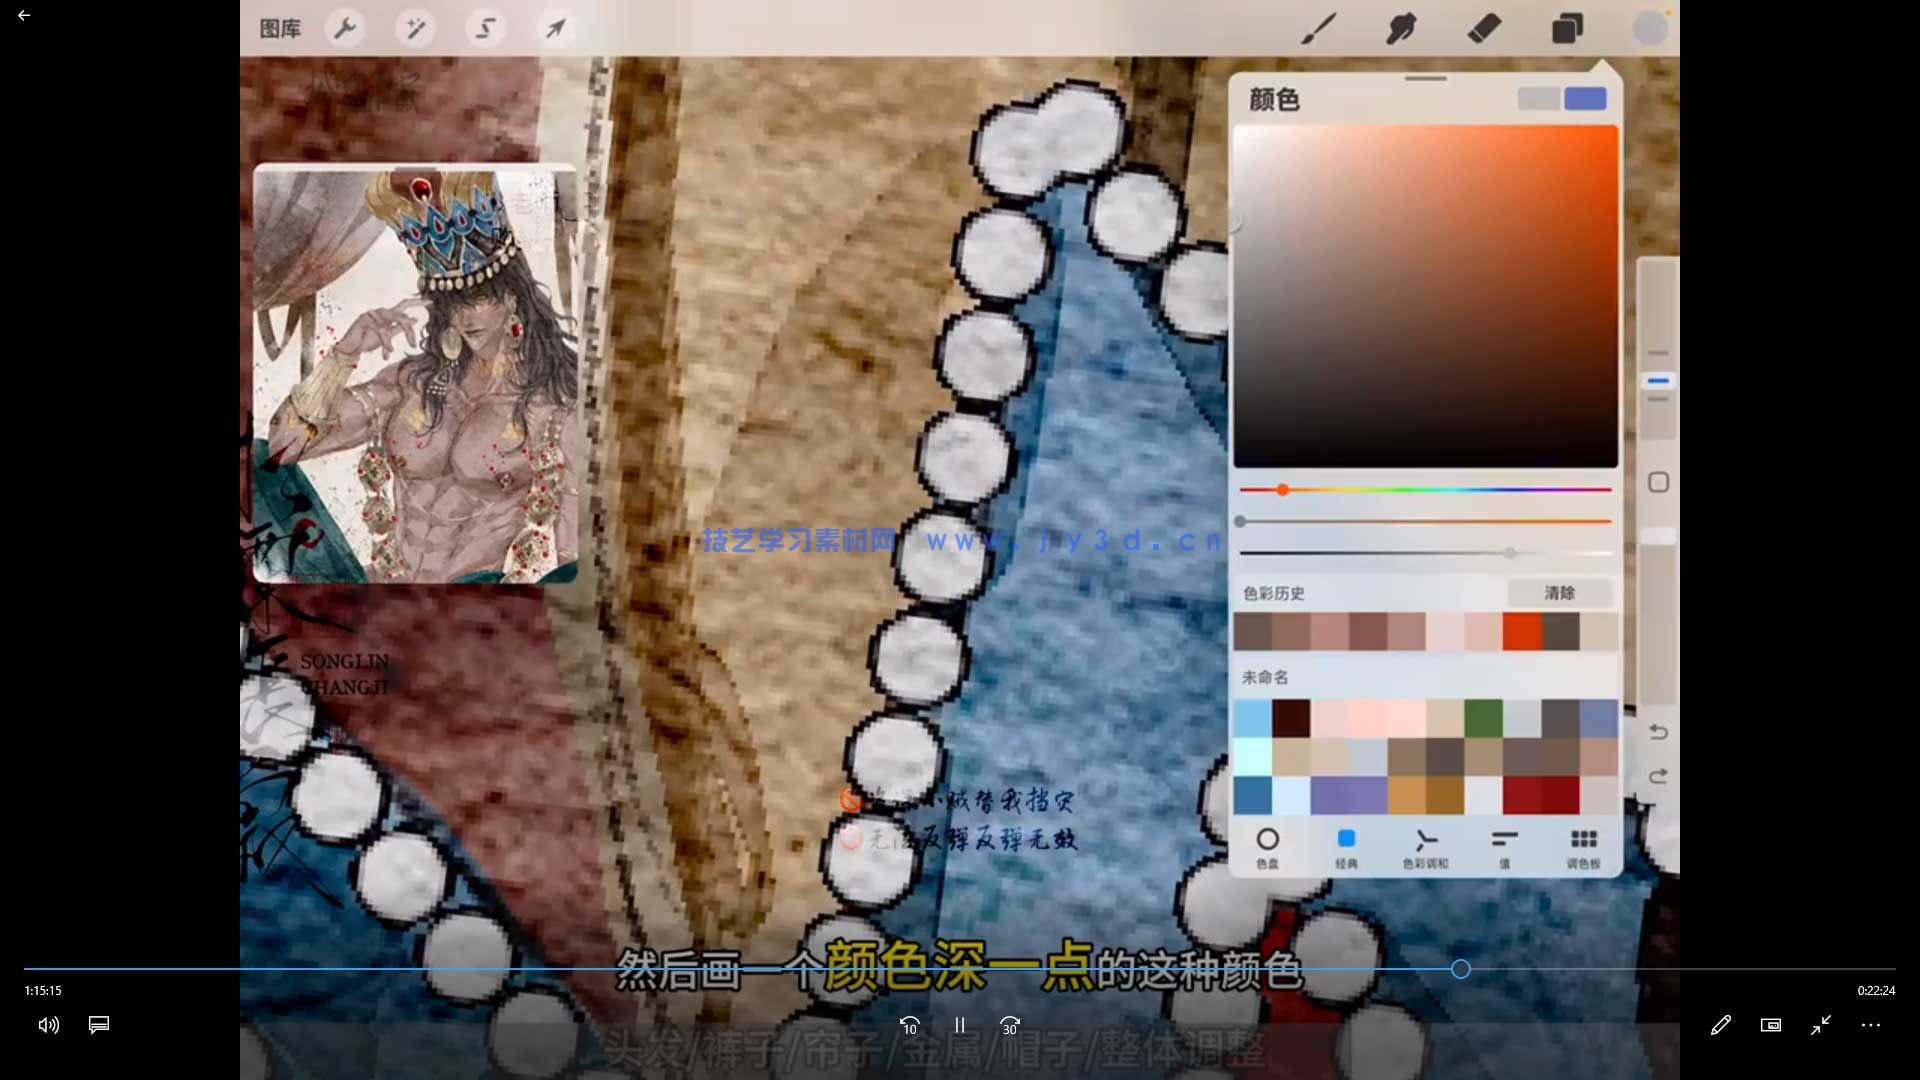Image resolution: width=1920 pixels, height=1080 pixels.
Task: Open the Layers panel
Action: (x=1565, y=28)
